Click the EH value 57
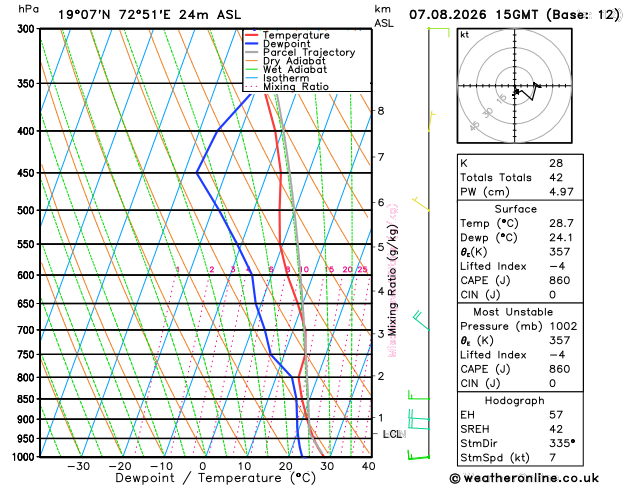The height and width of the screenshot is (486, 629). point(556,415)
